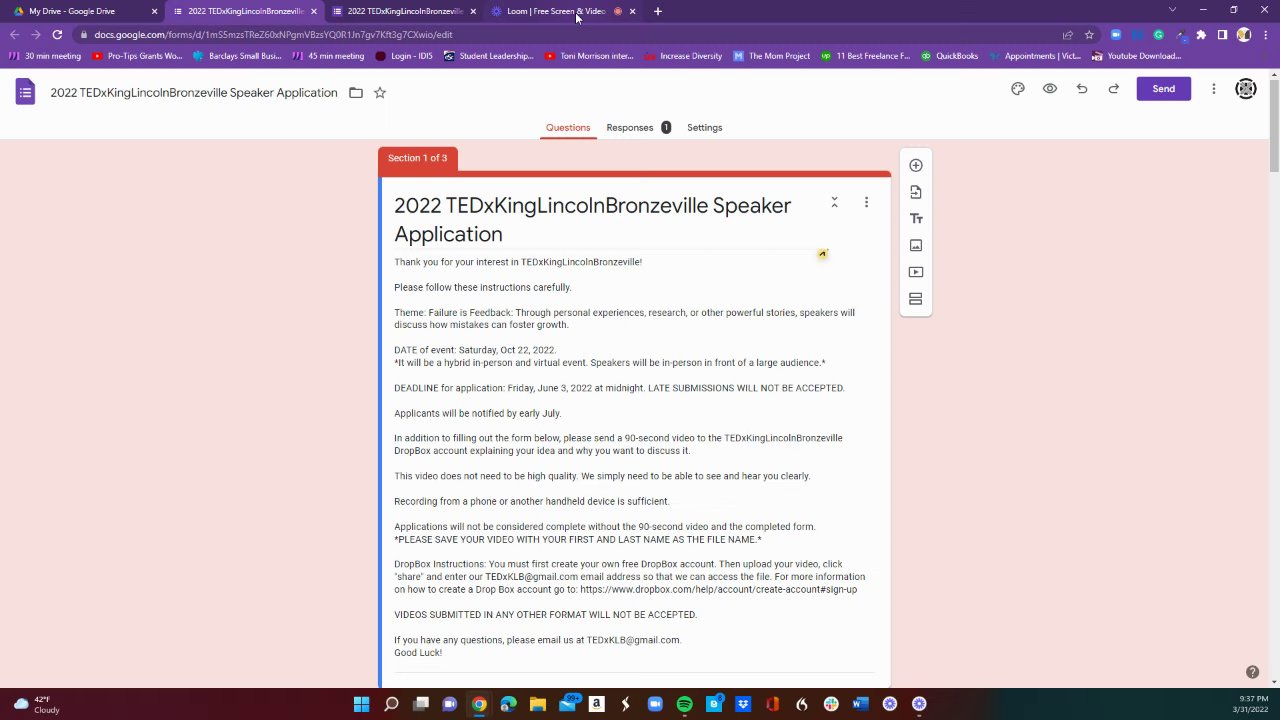Click the share page icon in address bar

pyautogui.click(x=1068, y=35)
